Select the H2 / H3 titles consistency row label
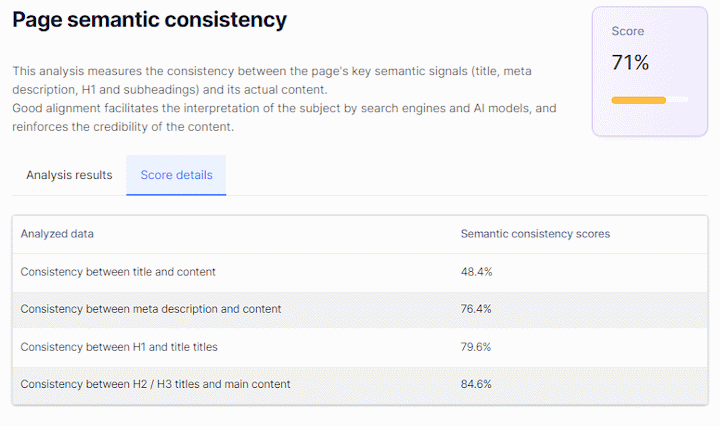This screenshot has height=426, width=720. [155, 384]
